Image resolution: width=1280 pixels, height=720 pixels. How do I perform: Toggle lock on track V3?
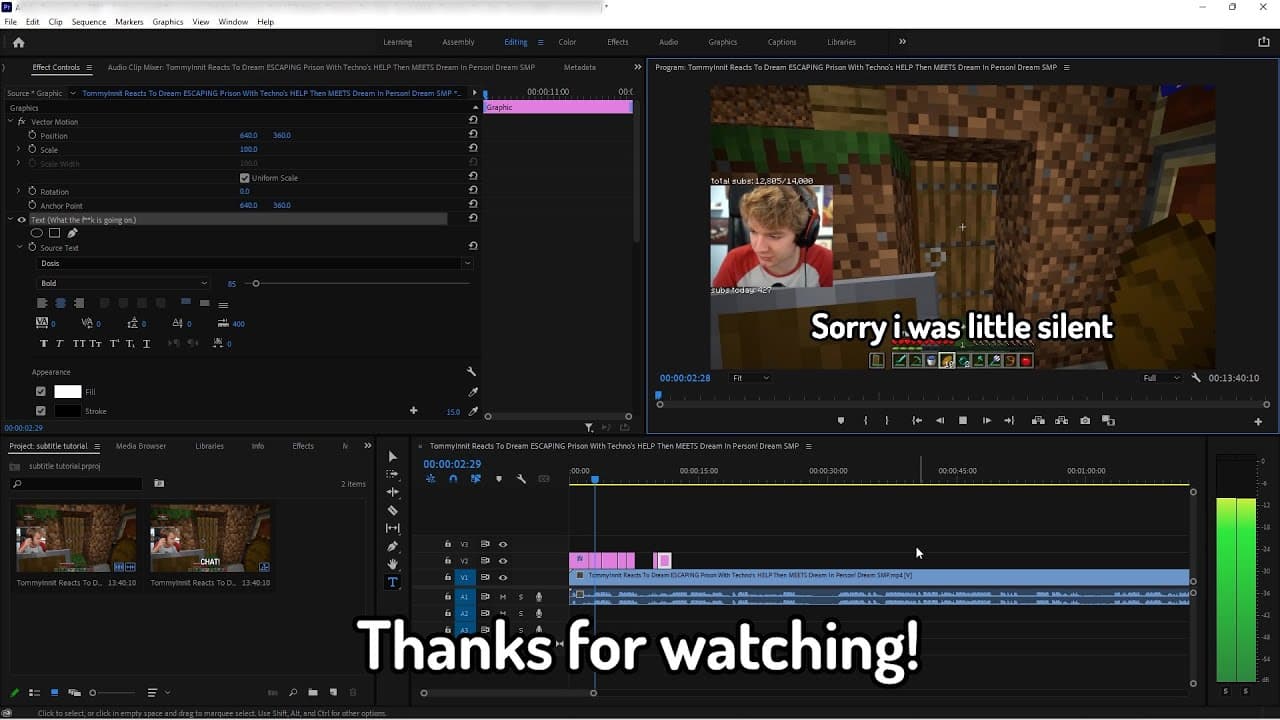(x=448, y=544)
